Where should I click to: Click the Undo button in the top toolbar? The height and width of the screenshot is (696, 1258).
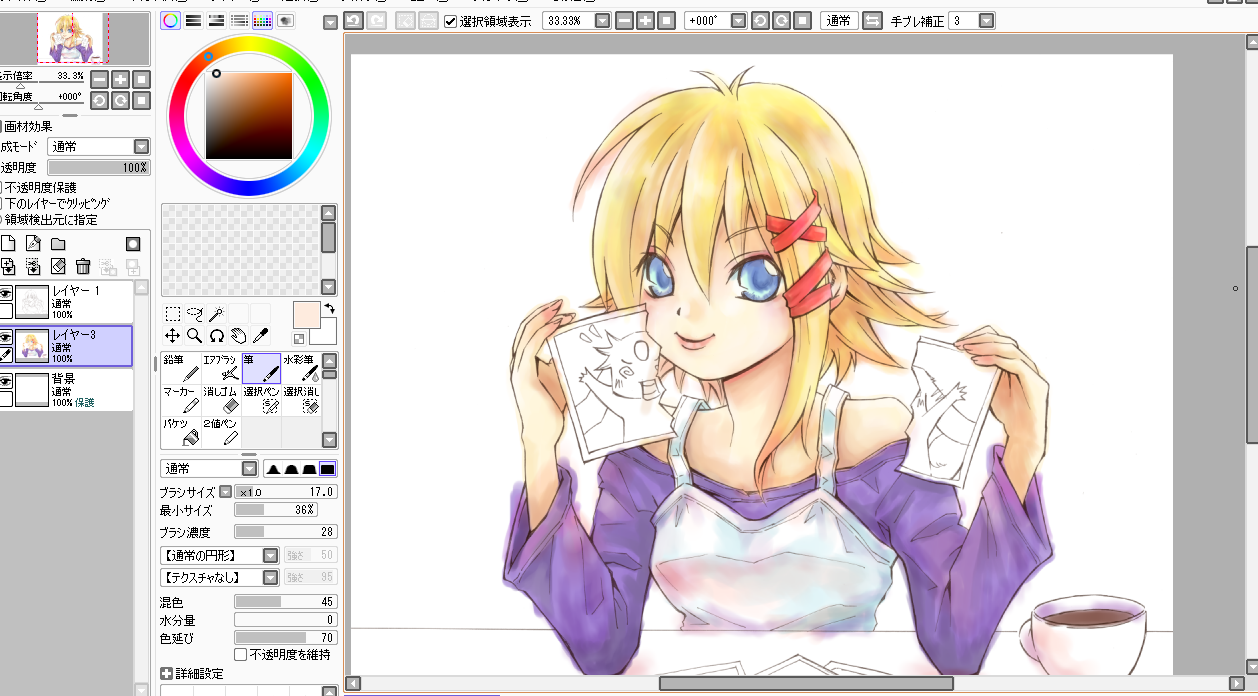coord(353,21)
